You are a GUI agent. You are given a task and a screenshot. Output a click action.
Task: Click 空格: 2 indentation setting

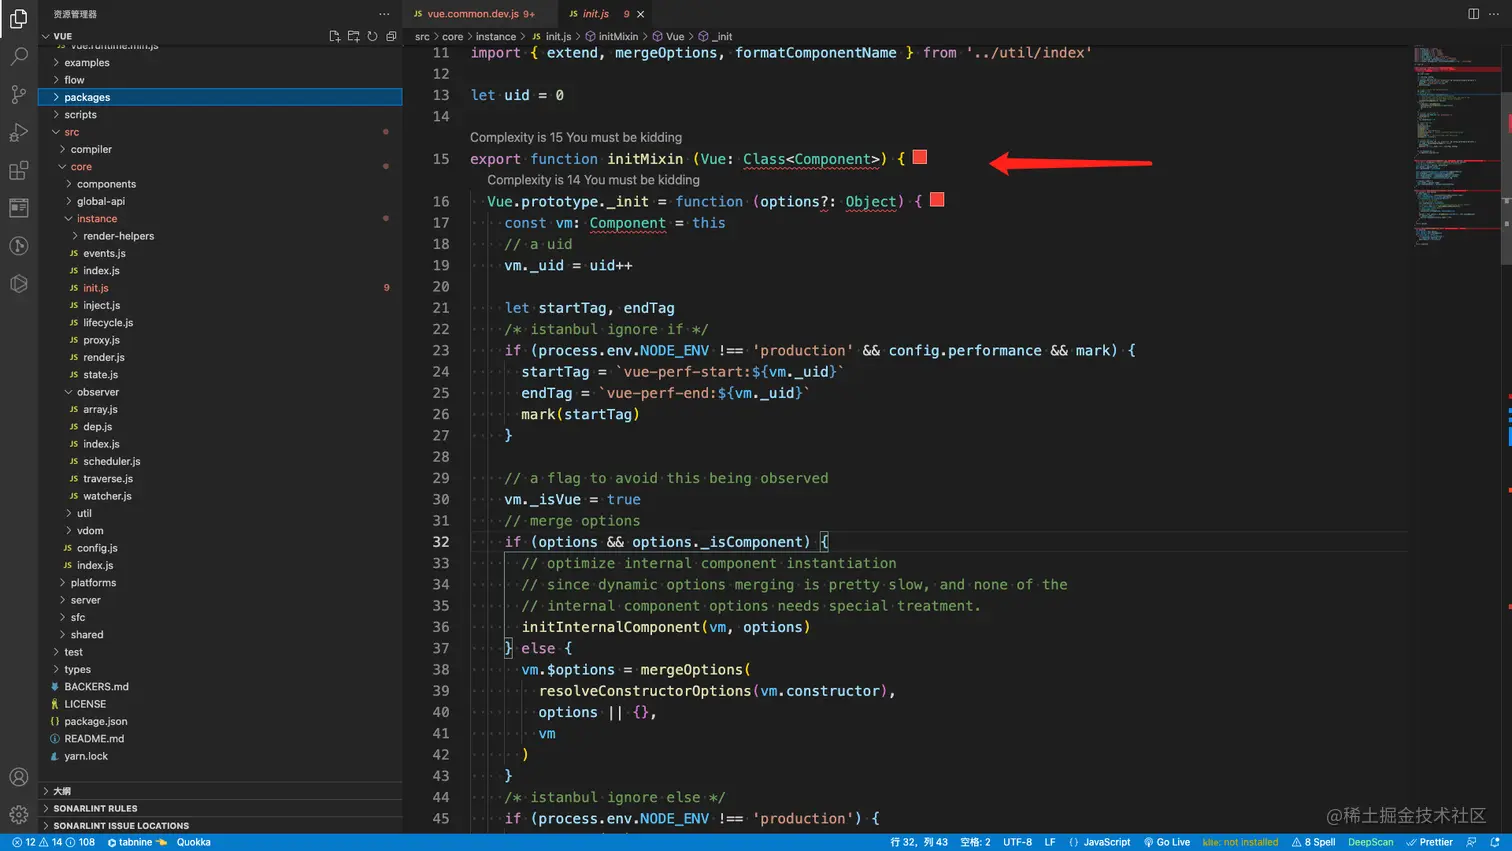(x=975, y=842)
